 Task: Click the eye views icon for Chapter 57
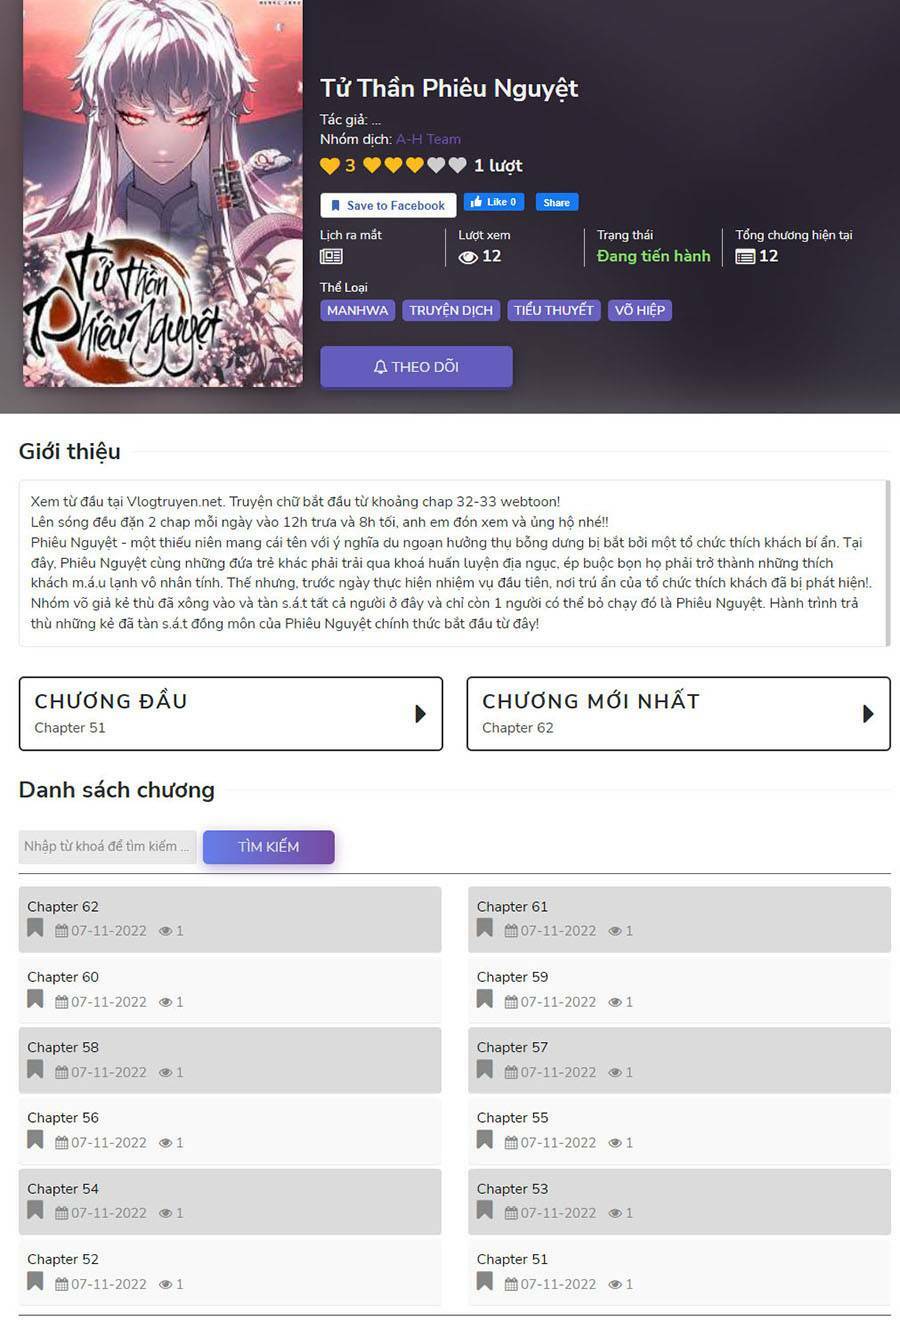tap(615, 1072)
